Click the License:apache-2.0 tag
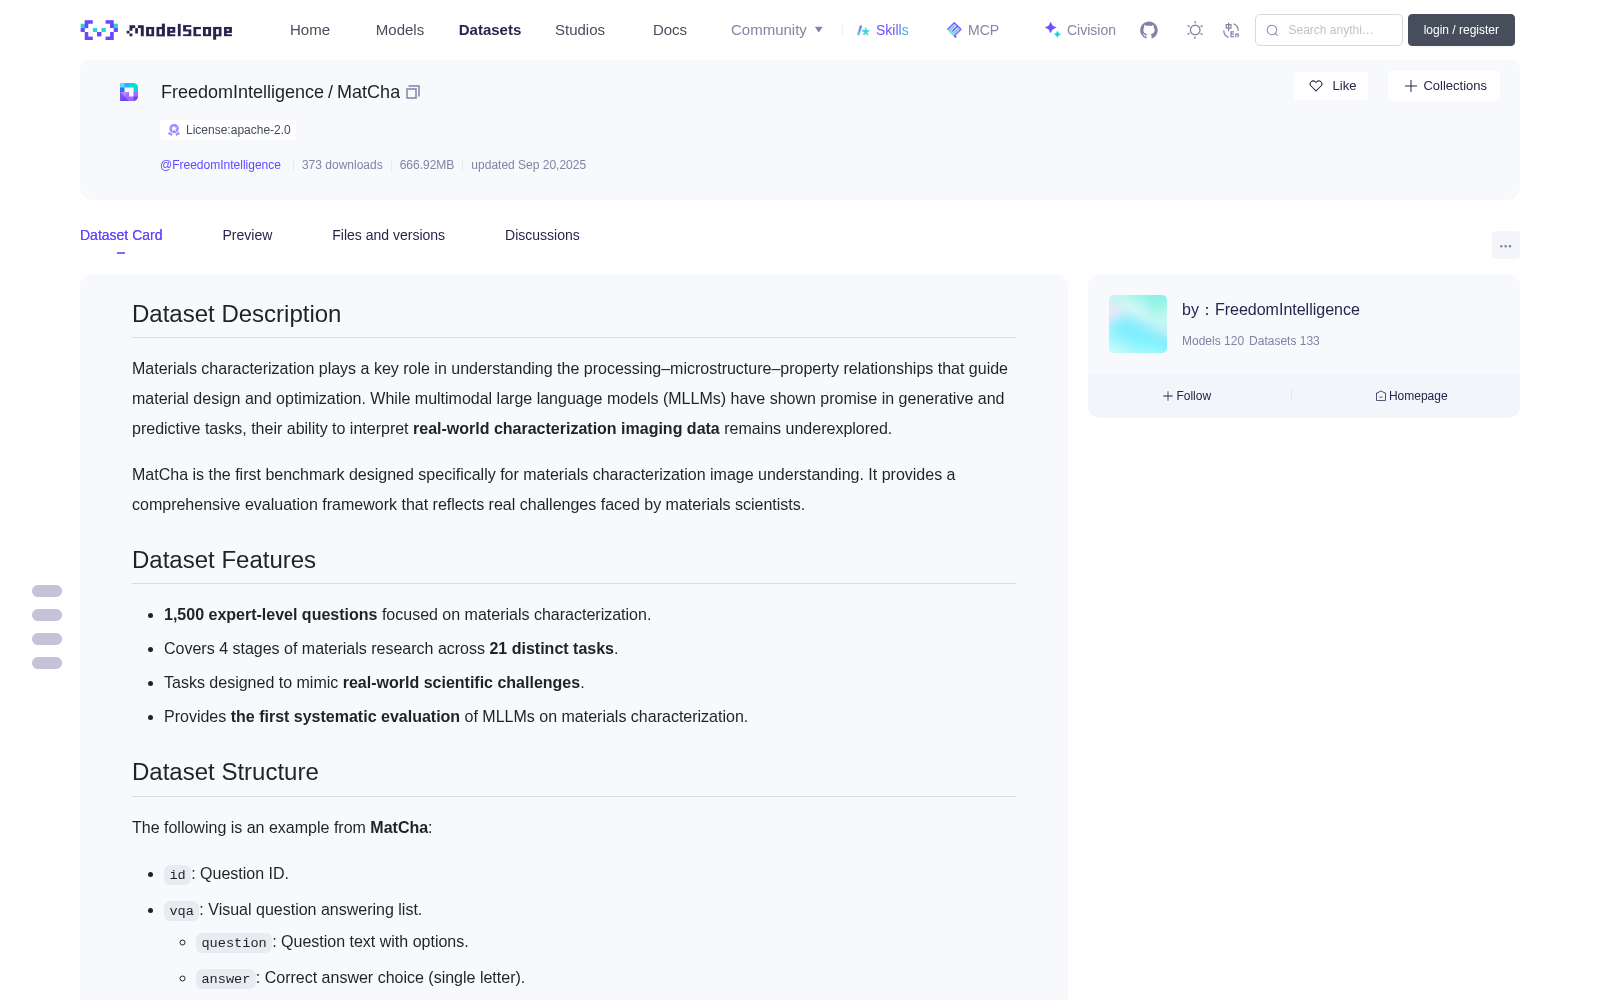This screenshot has width=1600, height=1000. 228,130
